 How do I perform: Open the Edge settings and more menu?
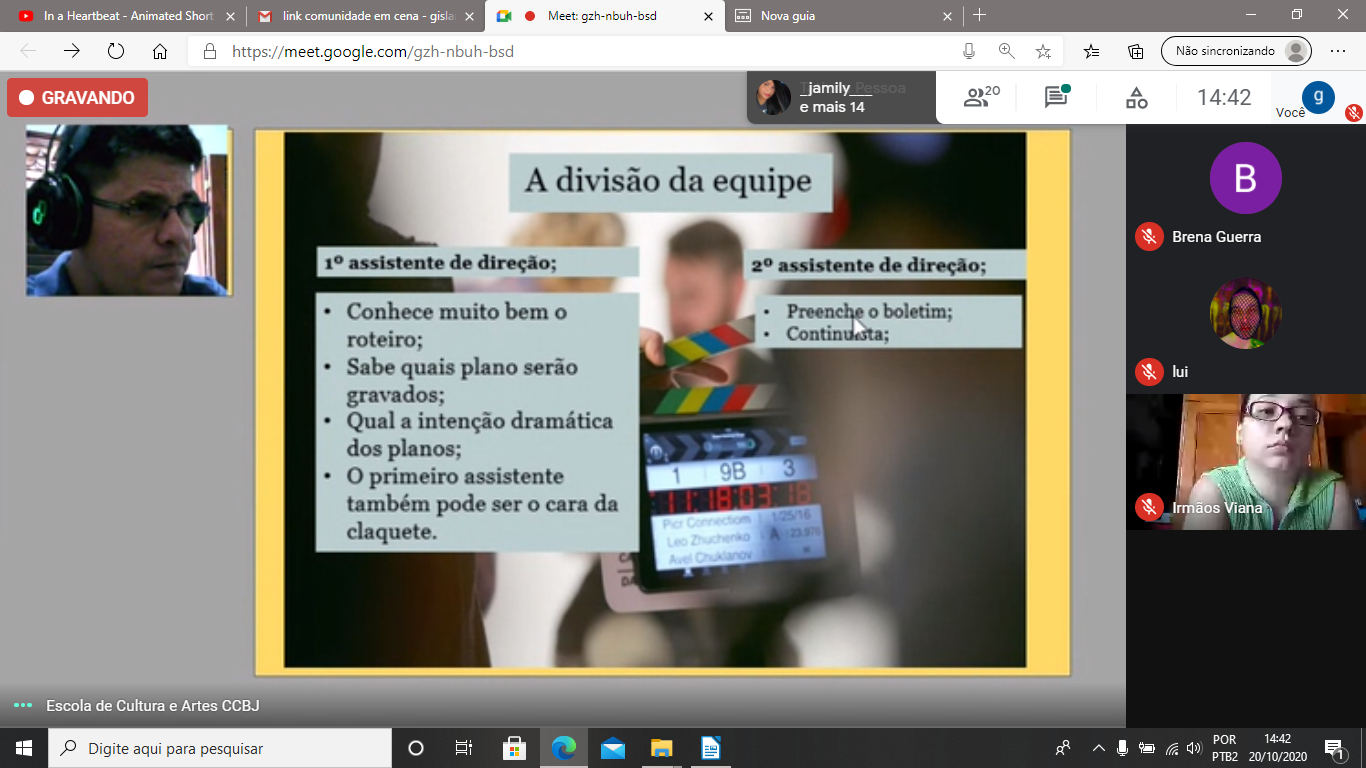1338,51
